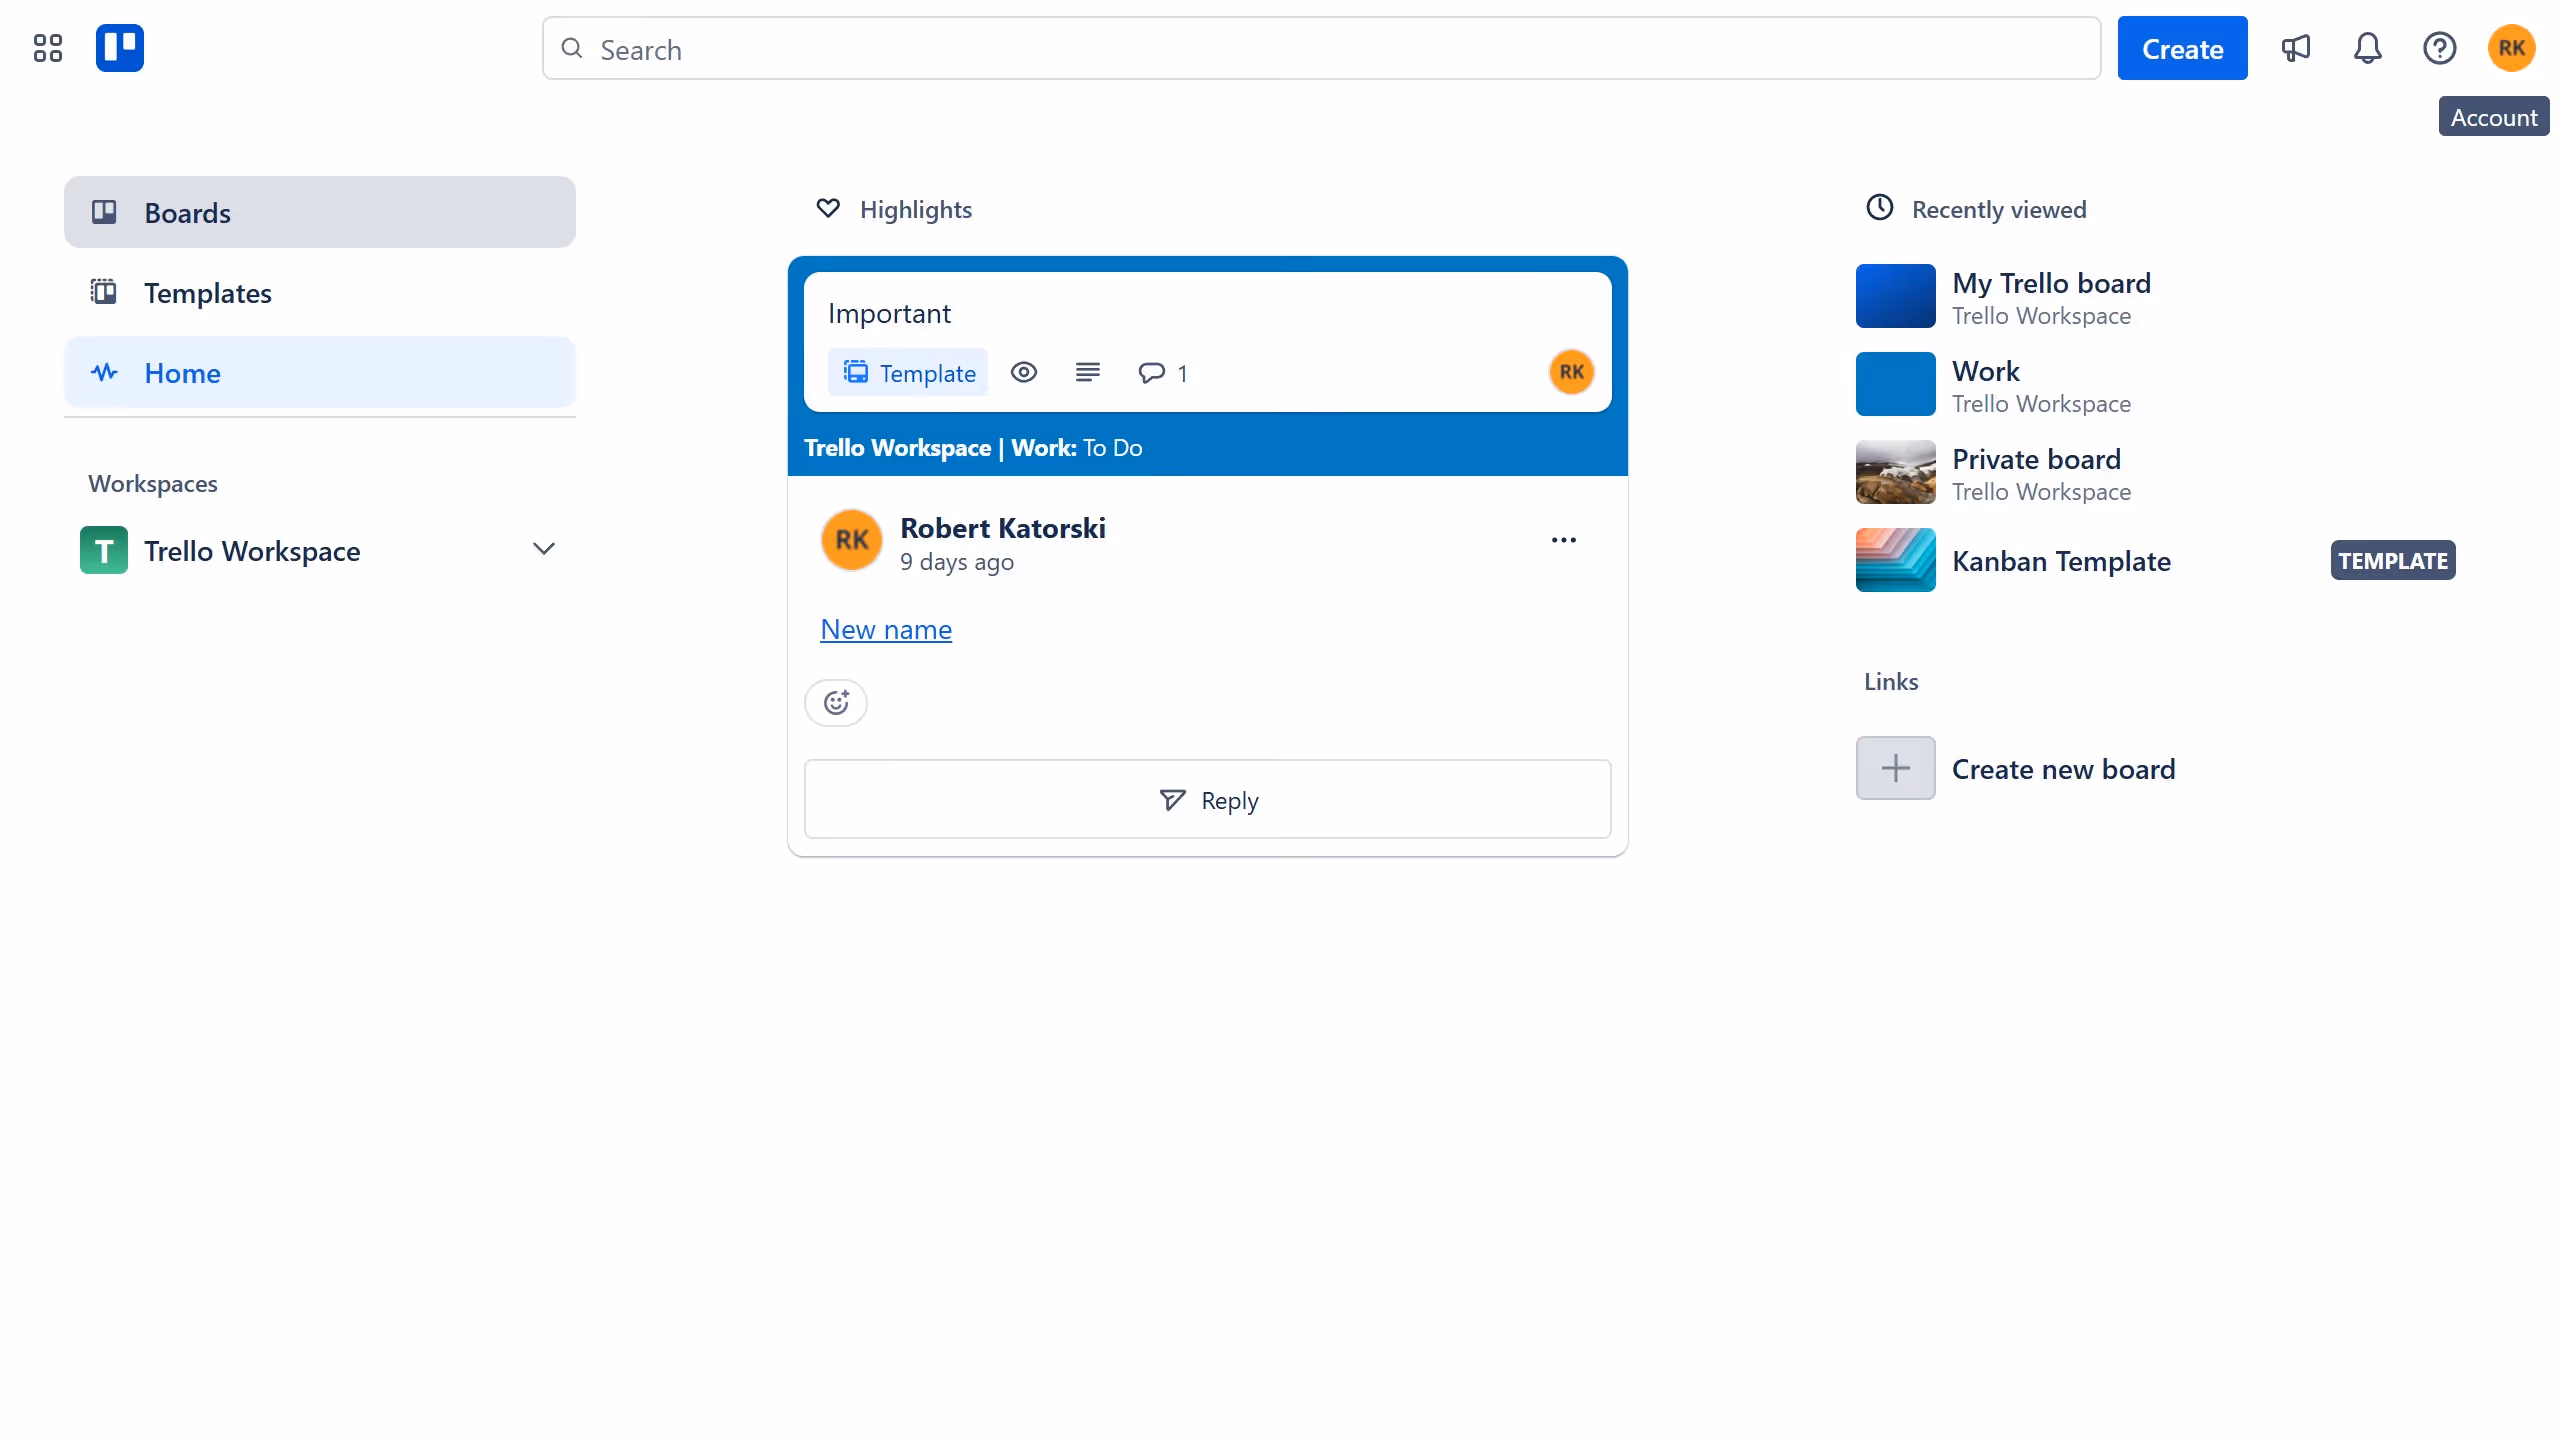Click the Trello logo icon
Image resolution: width=2560 pixels, height=1440 pixels.
120,48
